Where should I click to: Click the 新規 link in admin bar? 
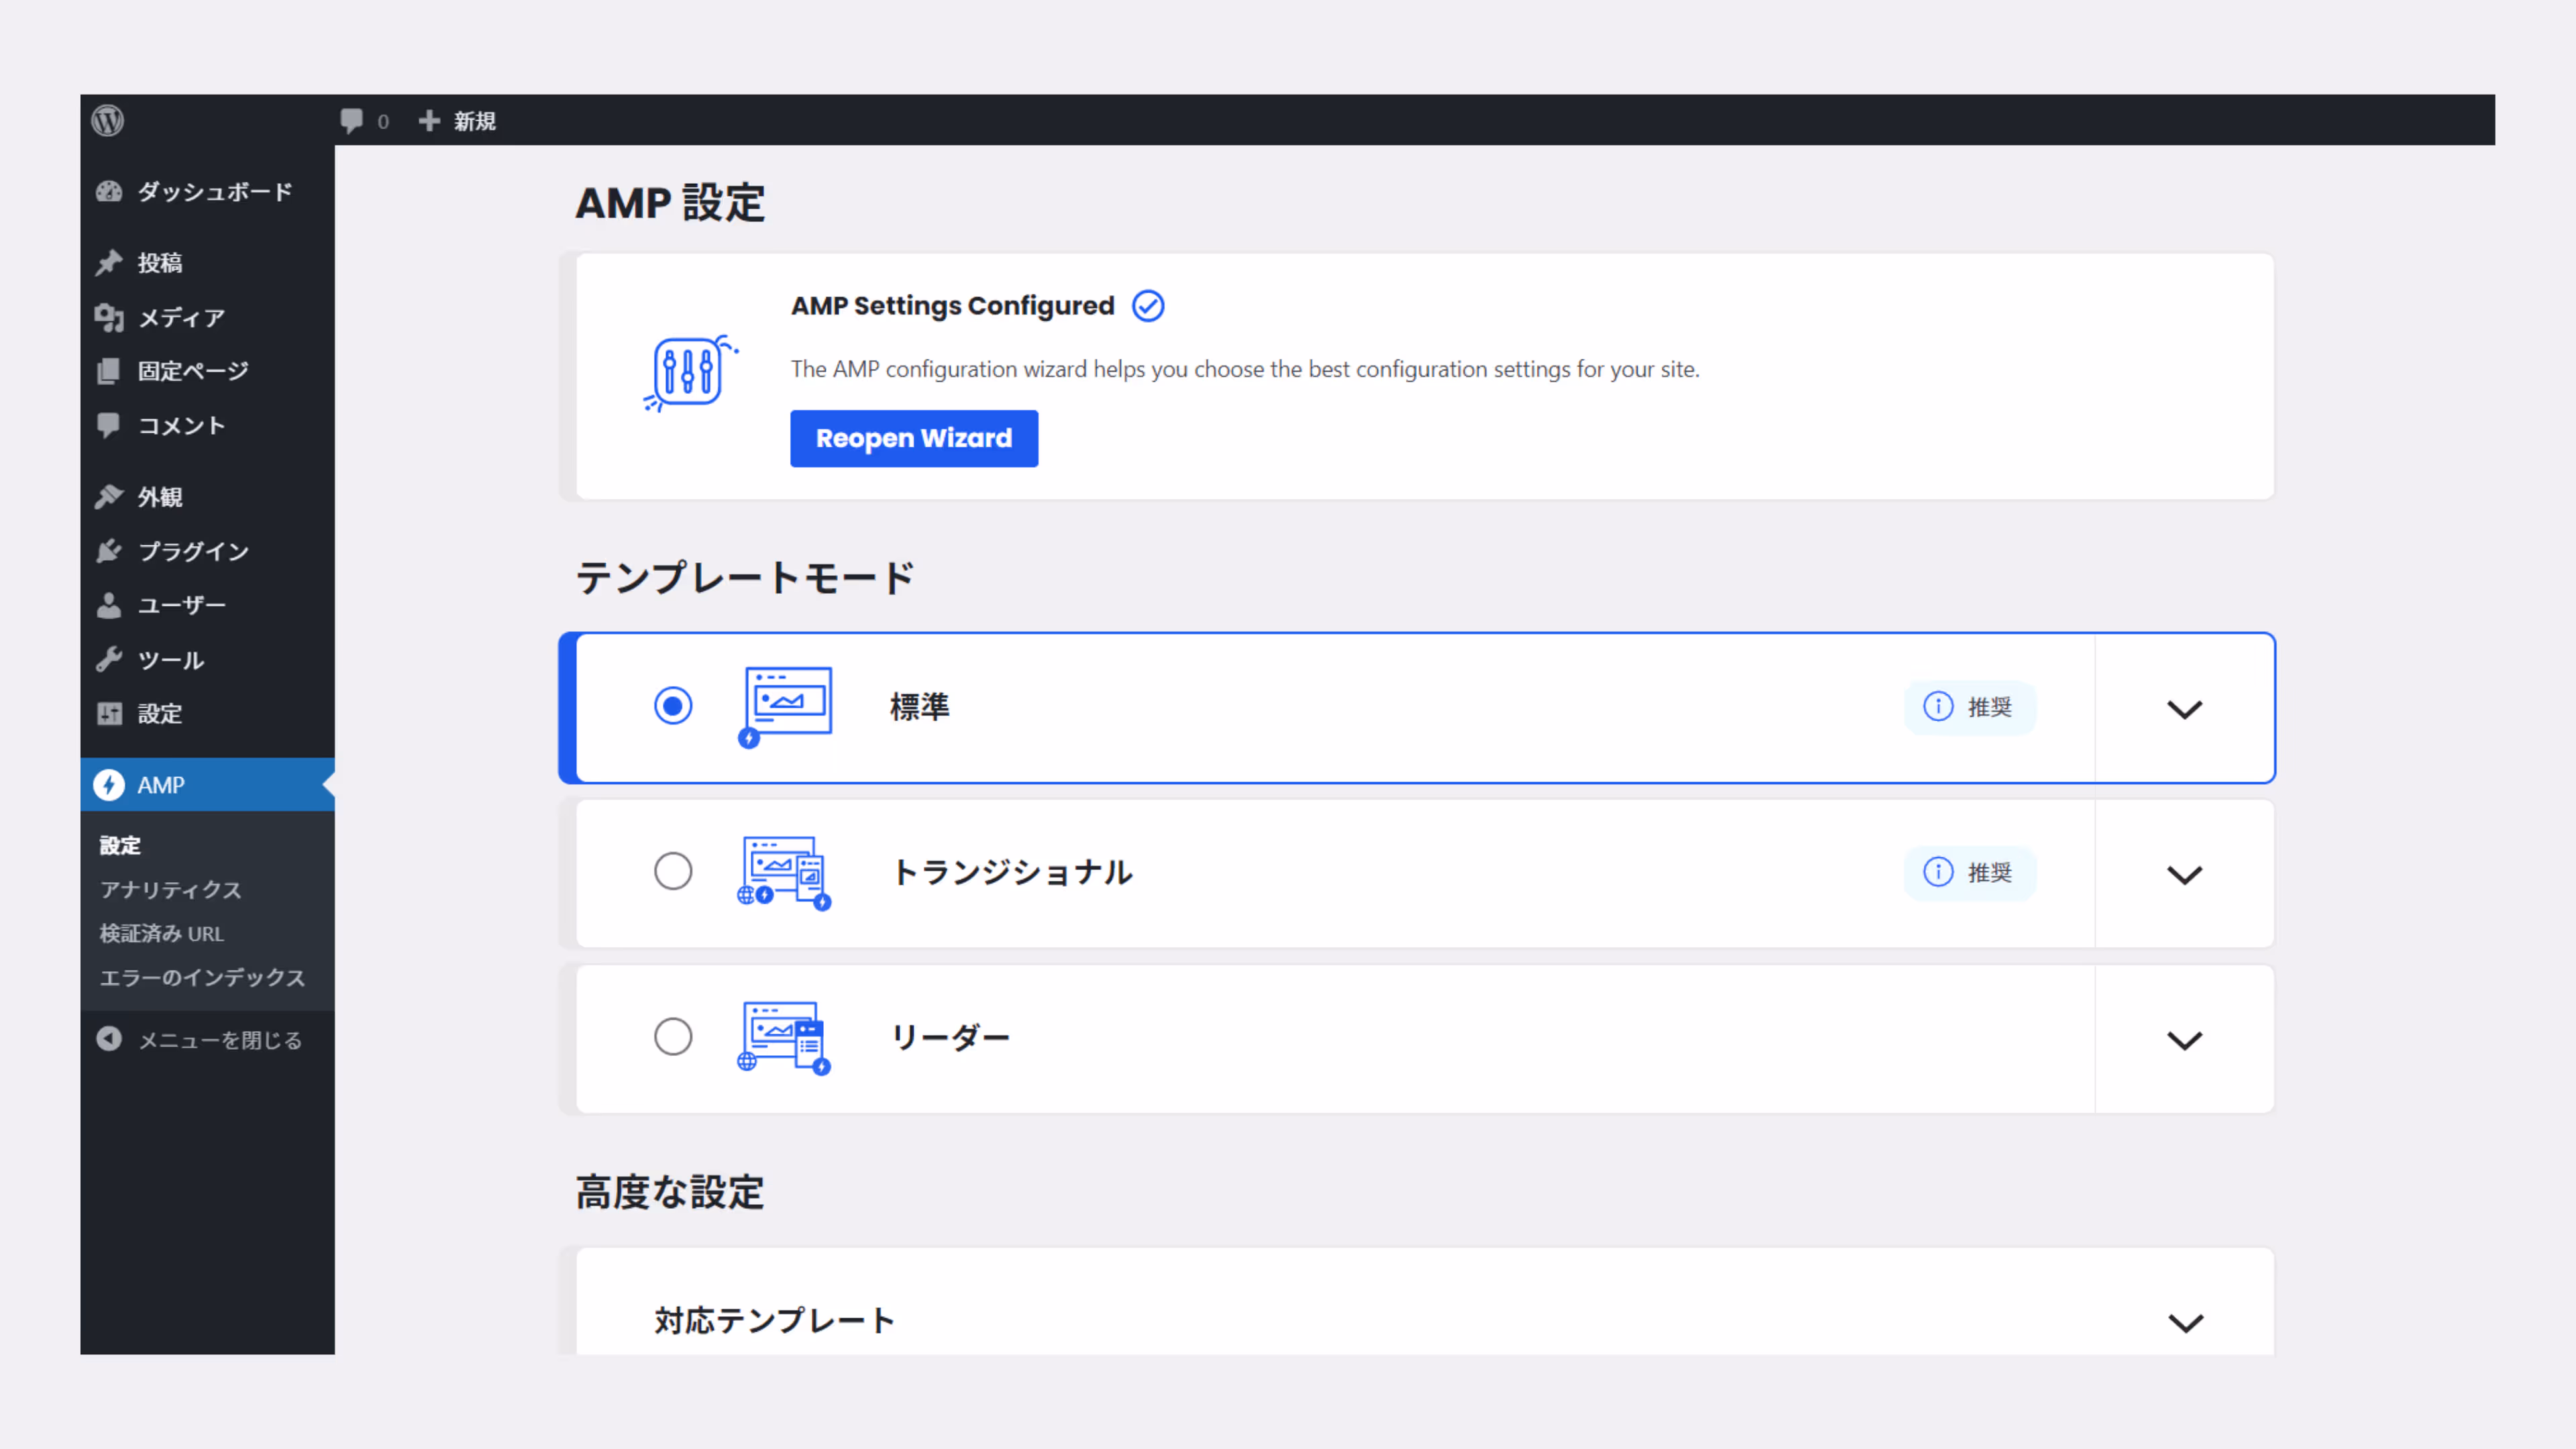[x=474, y=121]
